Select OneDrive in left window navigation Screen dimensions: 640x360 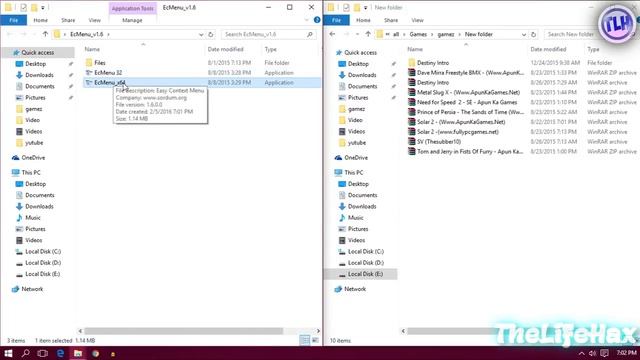click(x=33, y=158)
